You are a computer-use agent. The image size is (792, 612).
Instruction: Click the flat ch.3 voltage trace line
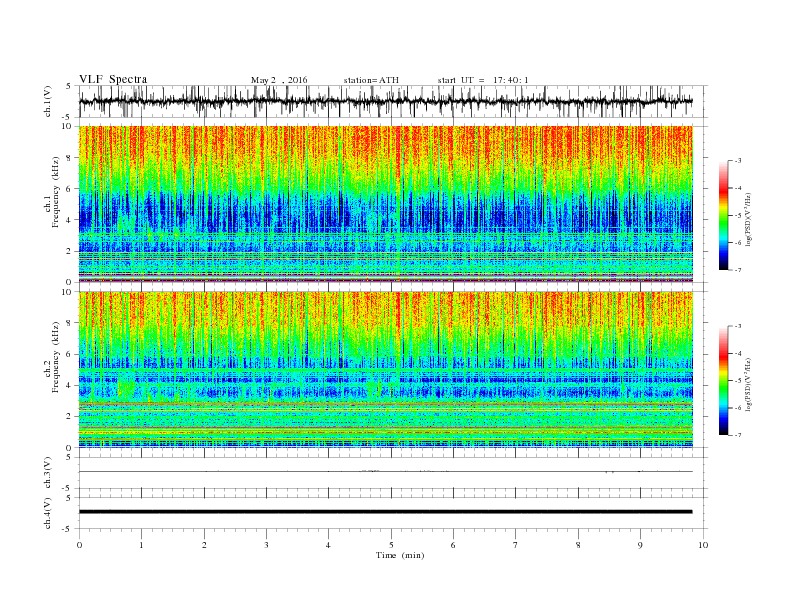tap(385, 472)
